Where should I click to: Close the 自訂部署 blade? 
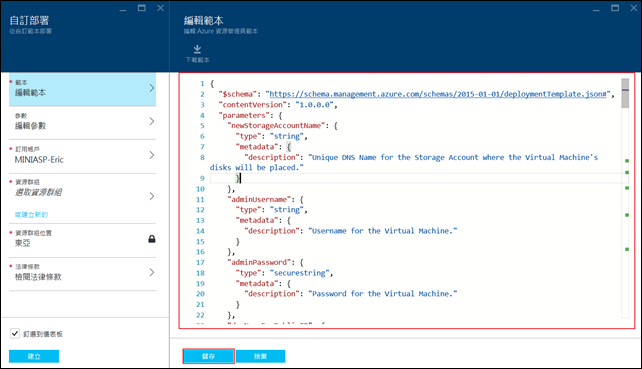160,8
